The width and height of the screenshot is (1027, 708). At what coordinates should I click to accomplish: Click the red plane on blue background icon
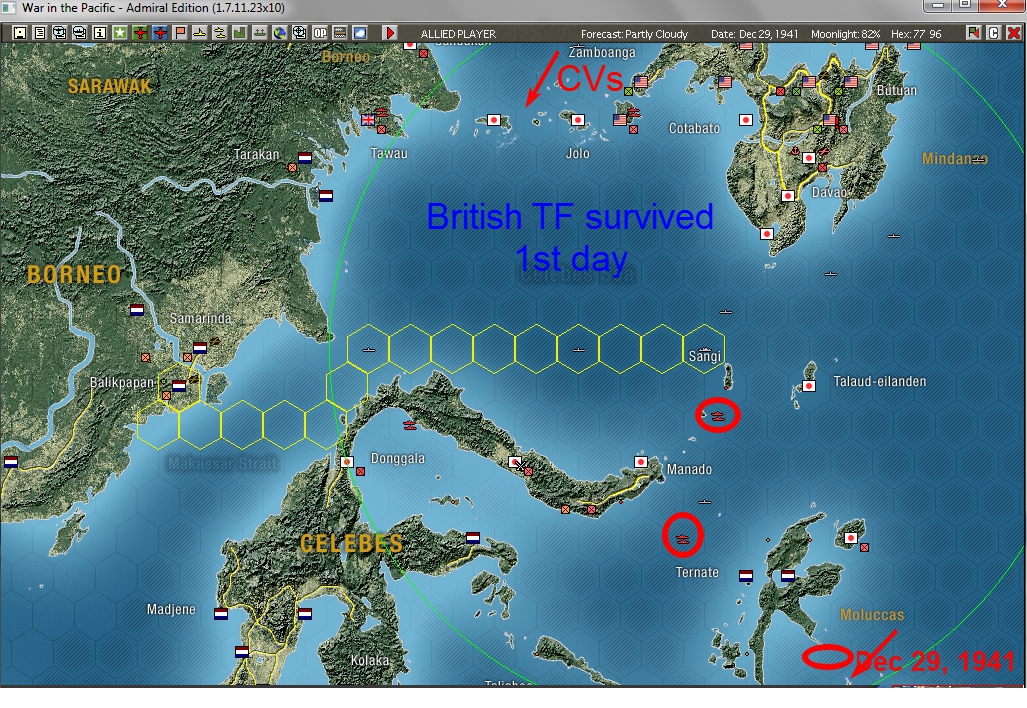click(160, 33)
